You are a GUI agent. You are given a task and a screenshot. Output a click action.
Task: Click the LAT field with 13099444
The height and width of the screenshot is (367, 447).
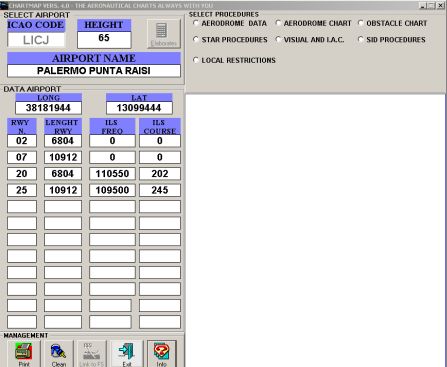coord(139,108)
